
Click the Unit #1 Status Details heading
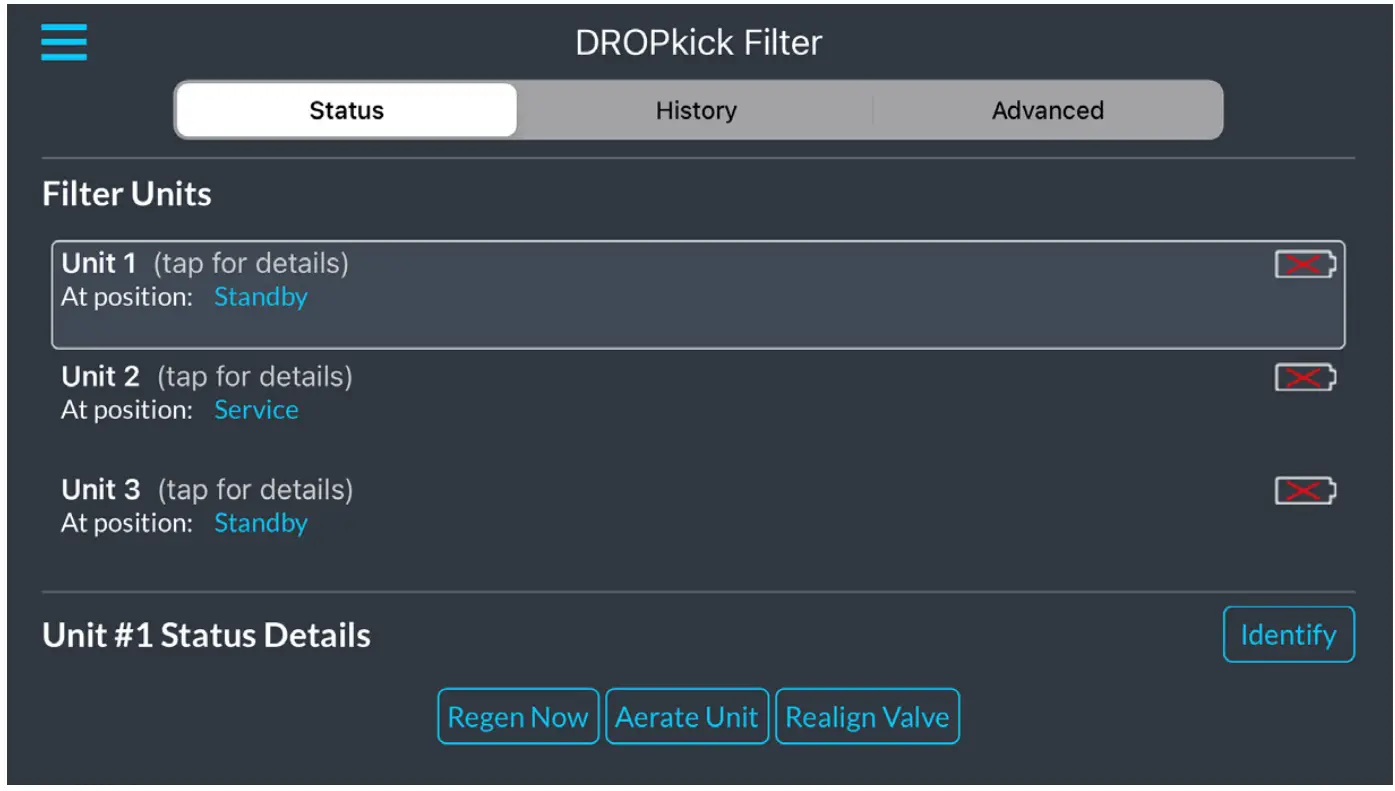[206, 634]
